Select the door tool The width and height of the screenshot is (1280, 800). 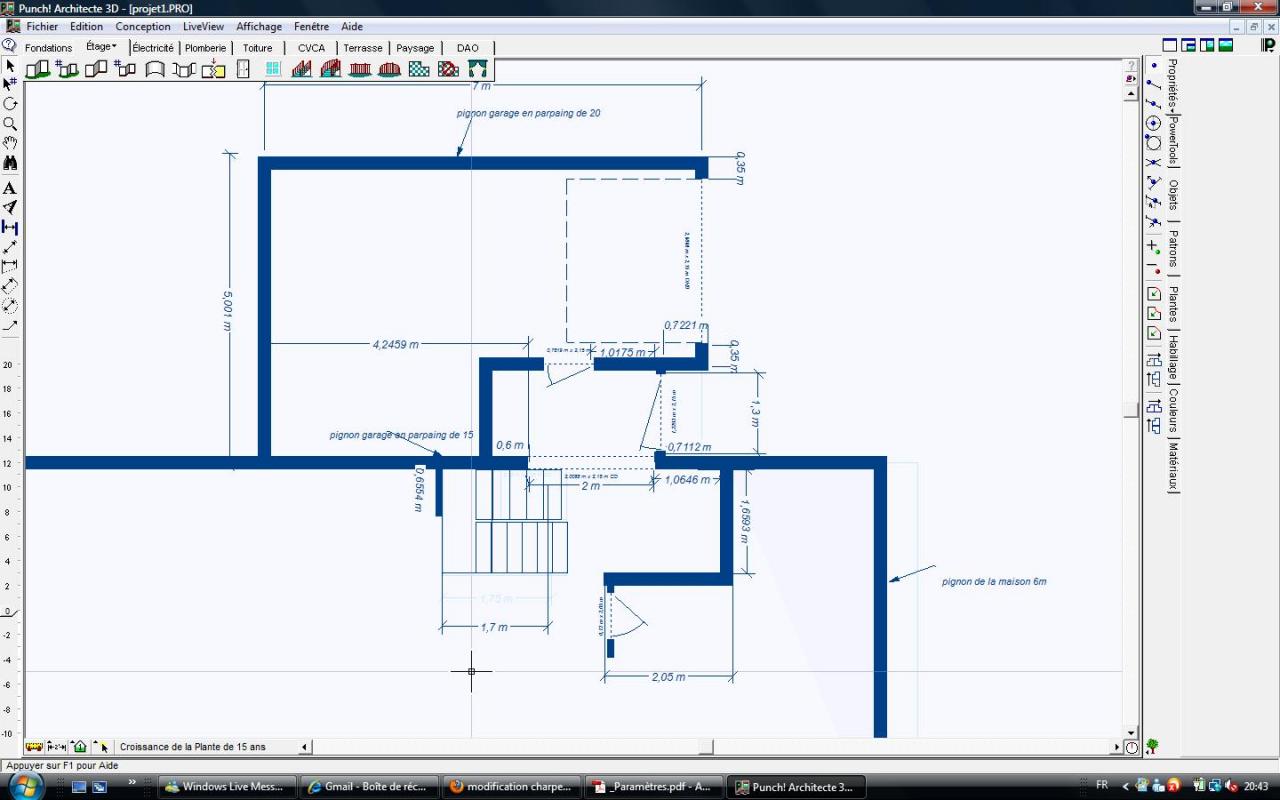coord(243,69)
